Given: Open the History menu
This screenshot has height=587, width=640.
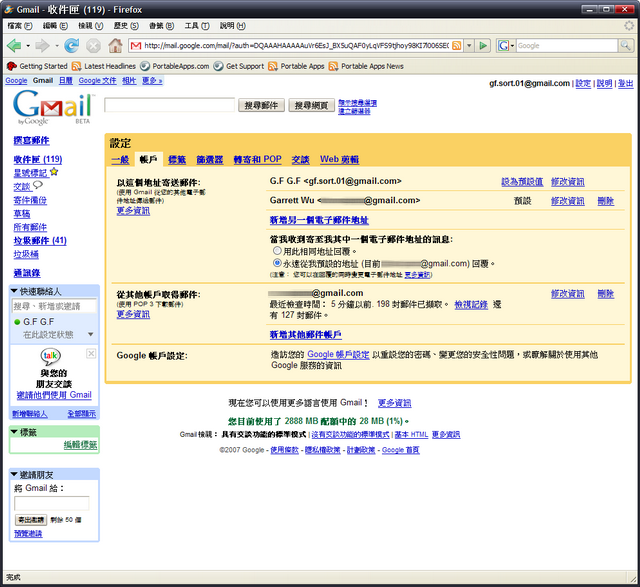Looking at the screenshot, I should (x=126, y=26).
